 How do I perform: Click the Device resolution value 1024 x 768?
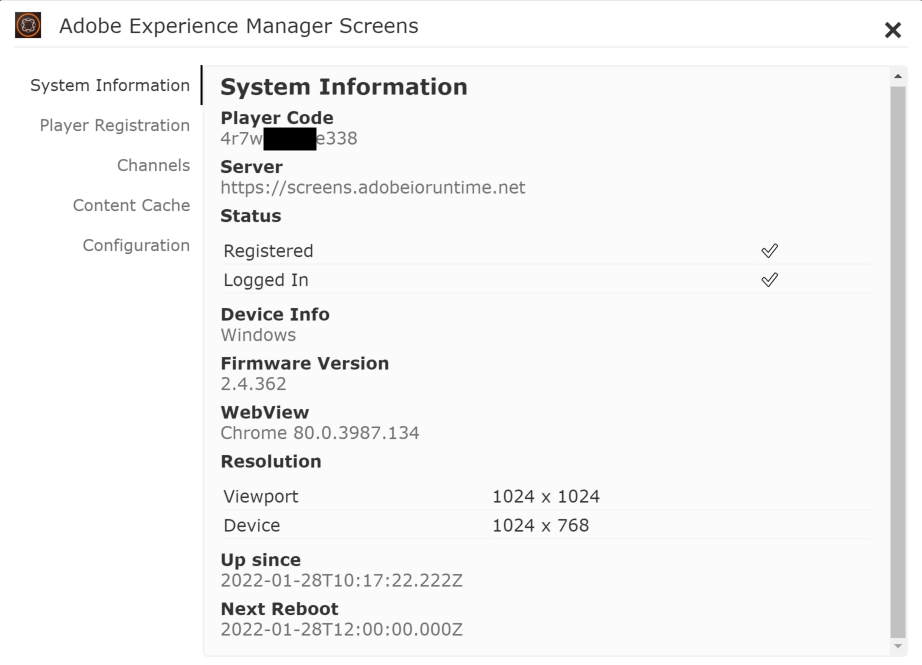point(540,526)
